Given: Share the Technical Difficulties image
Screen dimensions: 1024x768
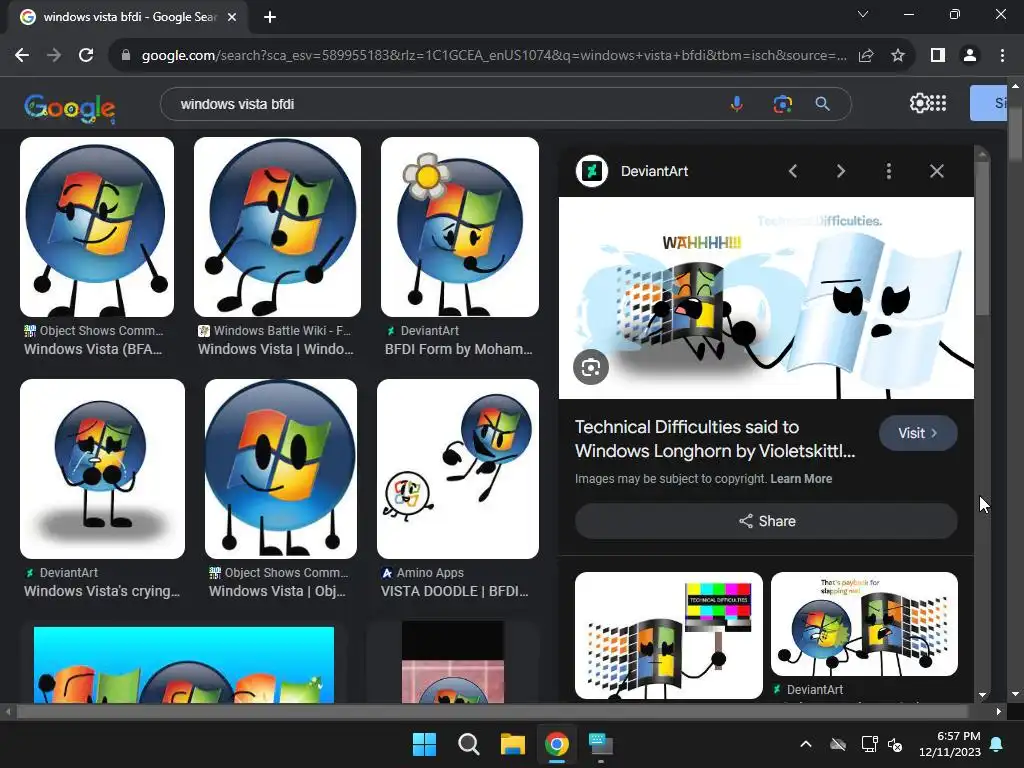Looking at the screenshot, I should [x=766, y=521].
